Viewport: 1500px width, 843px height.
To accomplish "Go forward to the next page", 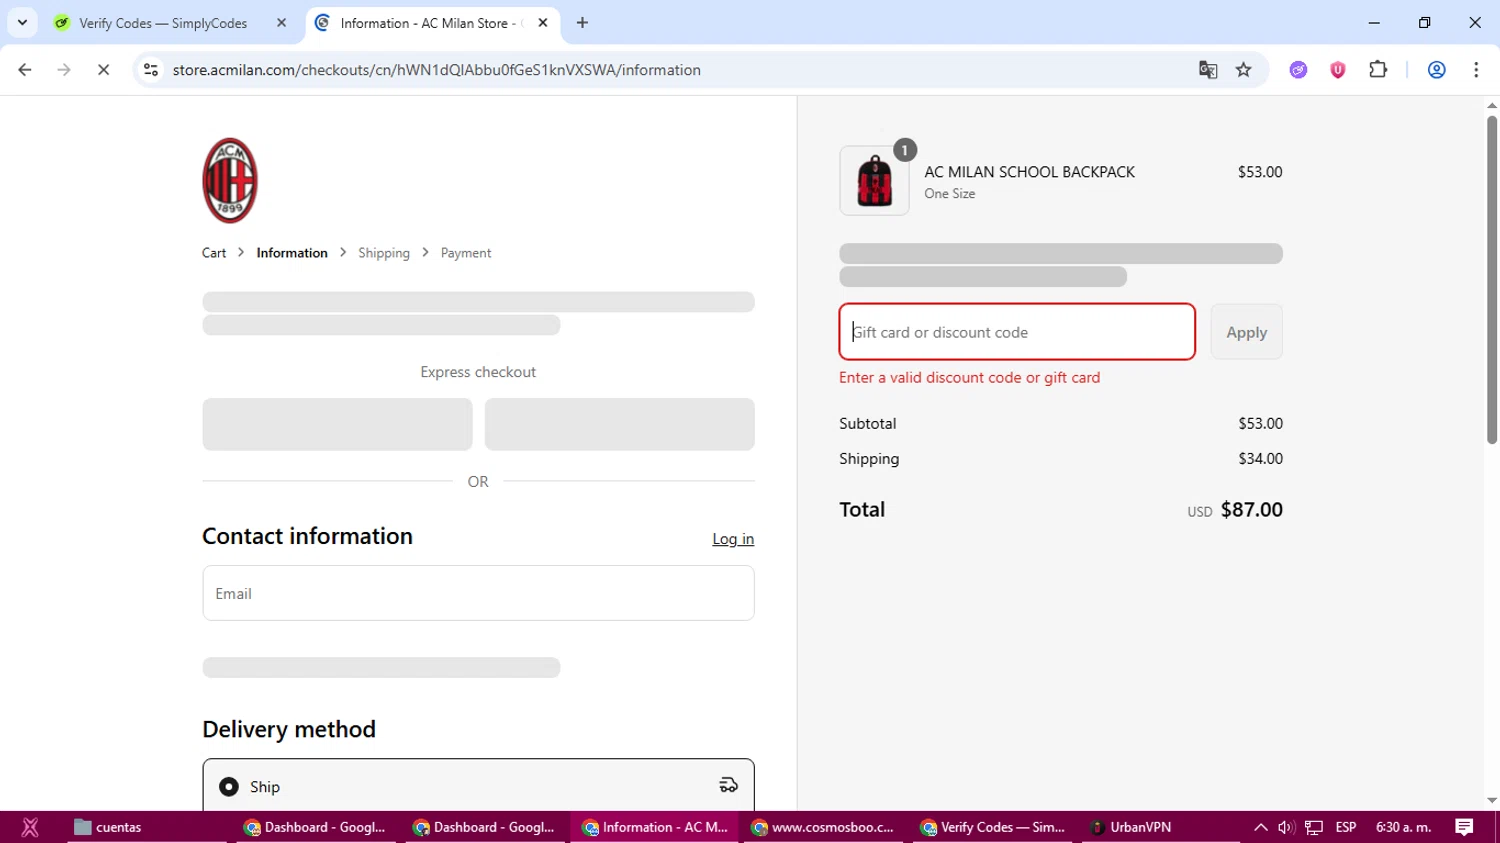I will point(64,70).
